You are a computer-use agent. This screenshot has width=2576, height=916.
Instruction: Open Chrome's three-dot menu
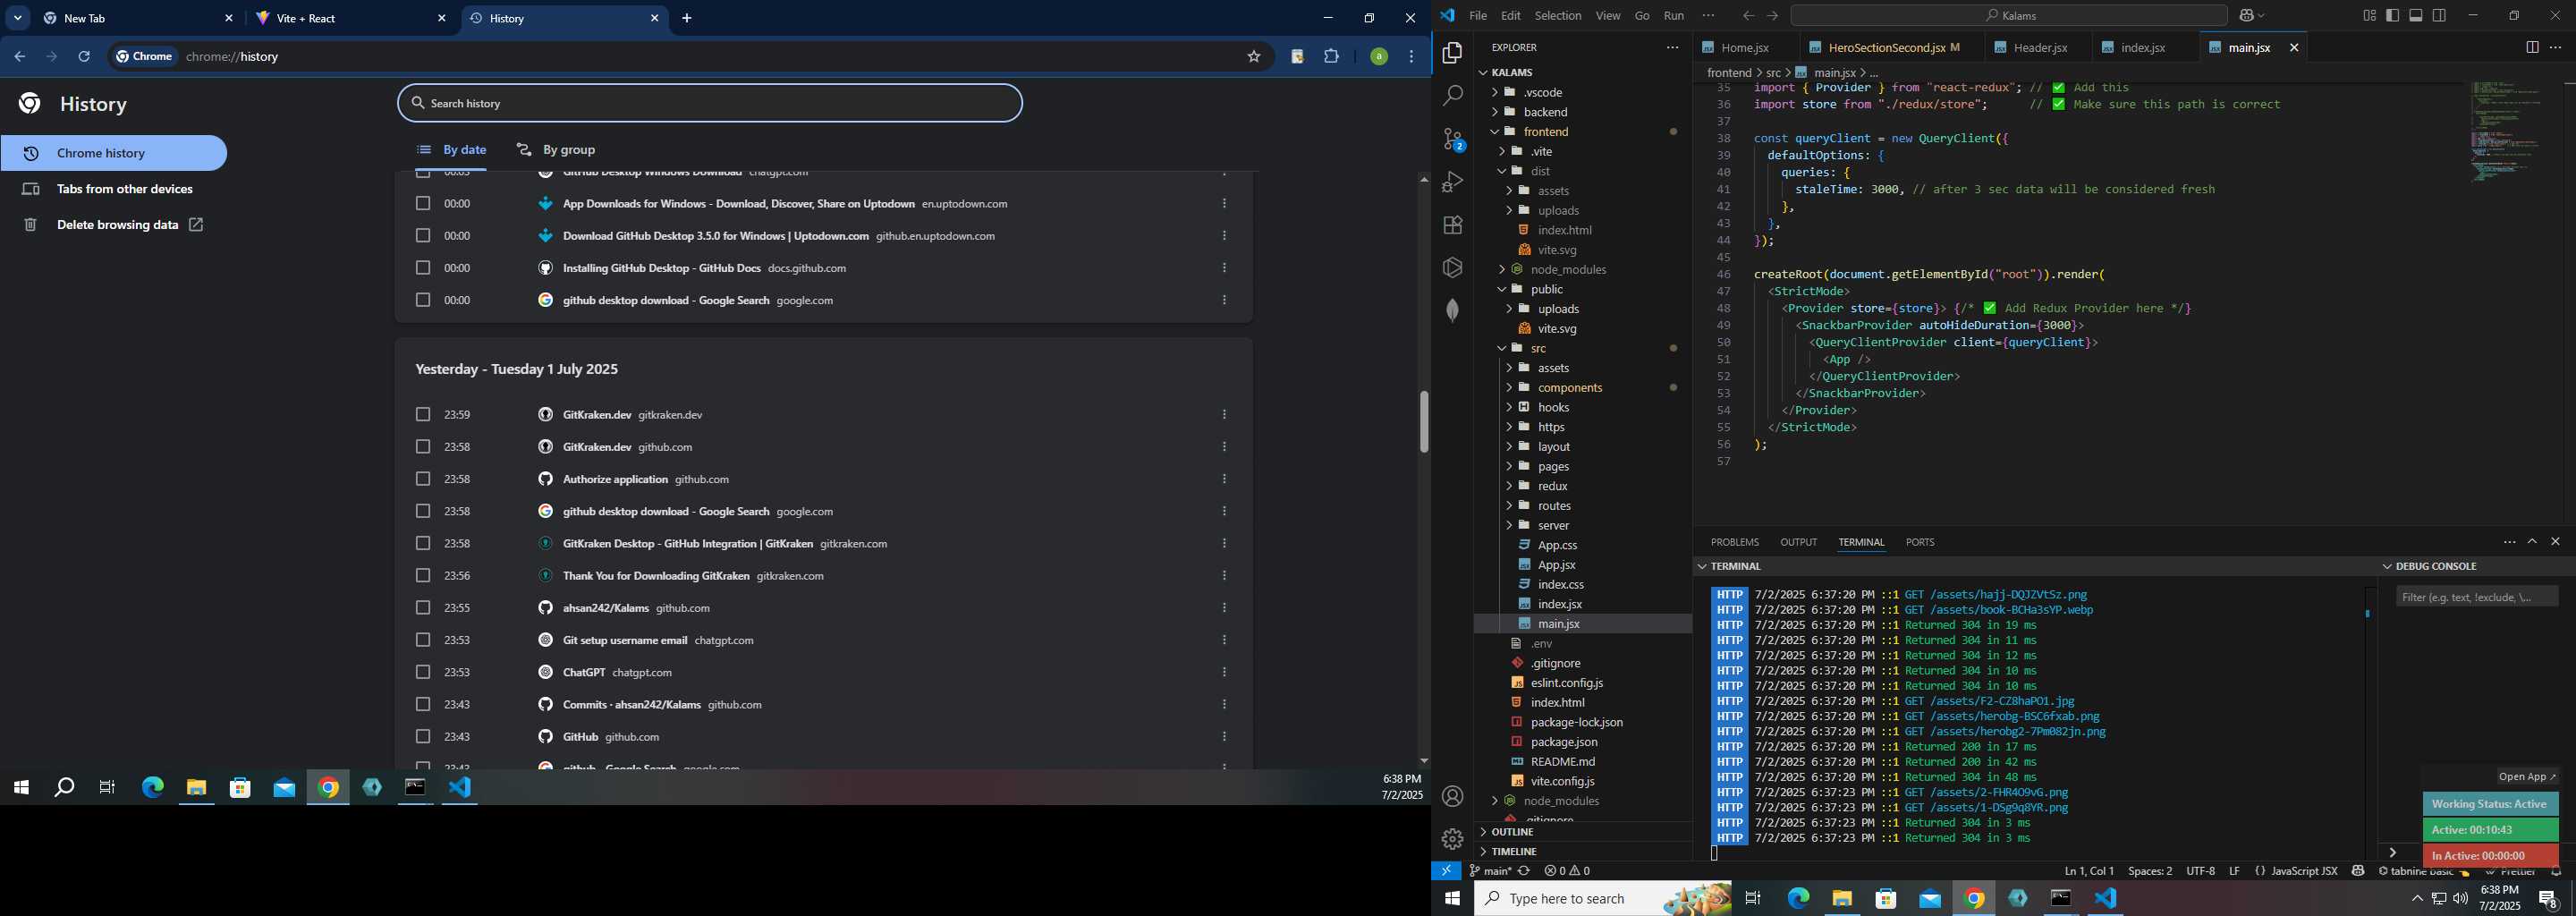tap(1412, 57)
